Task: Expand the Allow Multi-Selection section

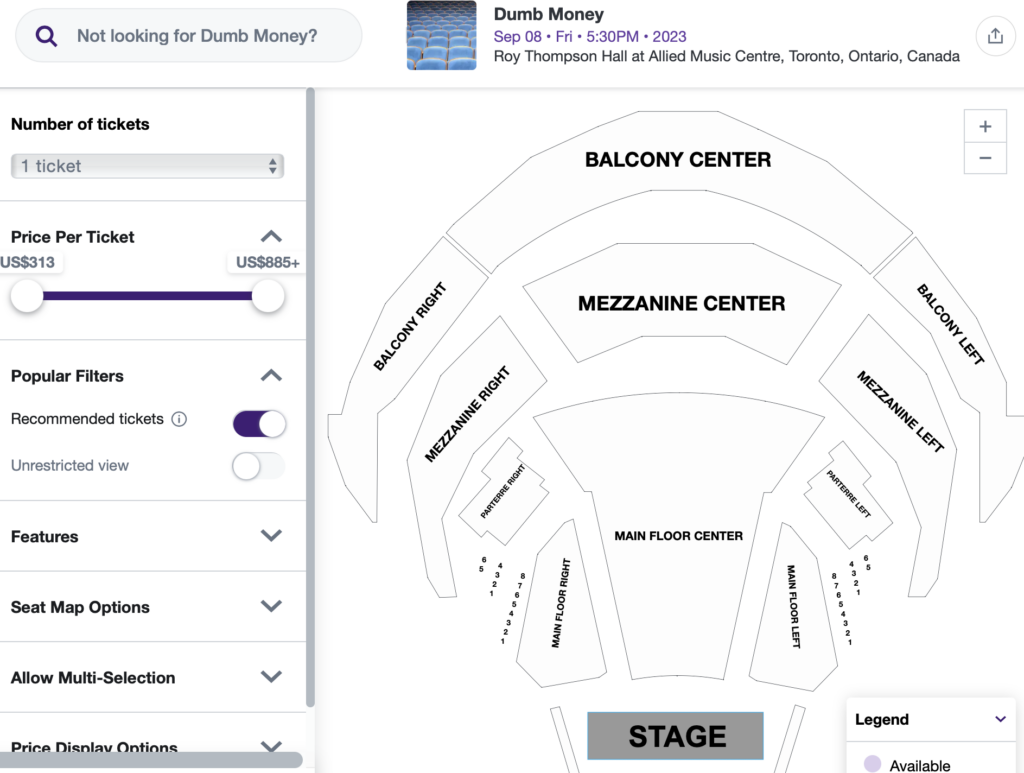Action: point(271,677)
